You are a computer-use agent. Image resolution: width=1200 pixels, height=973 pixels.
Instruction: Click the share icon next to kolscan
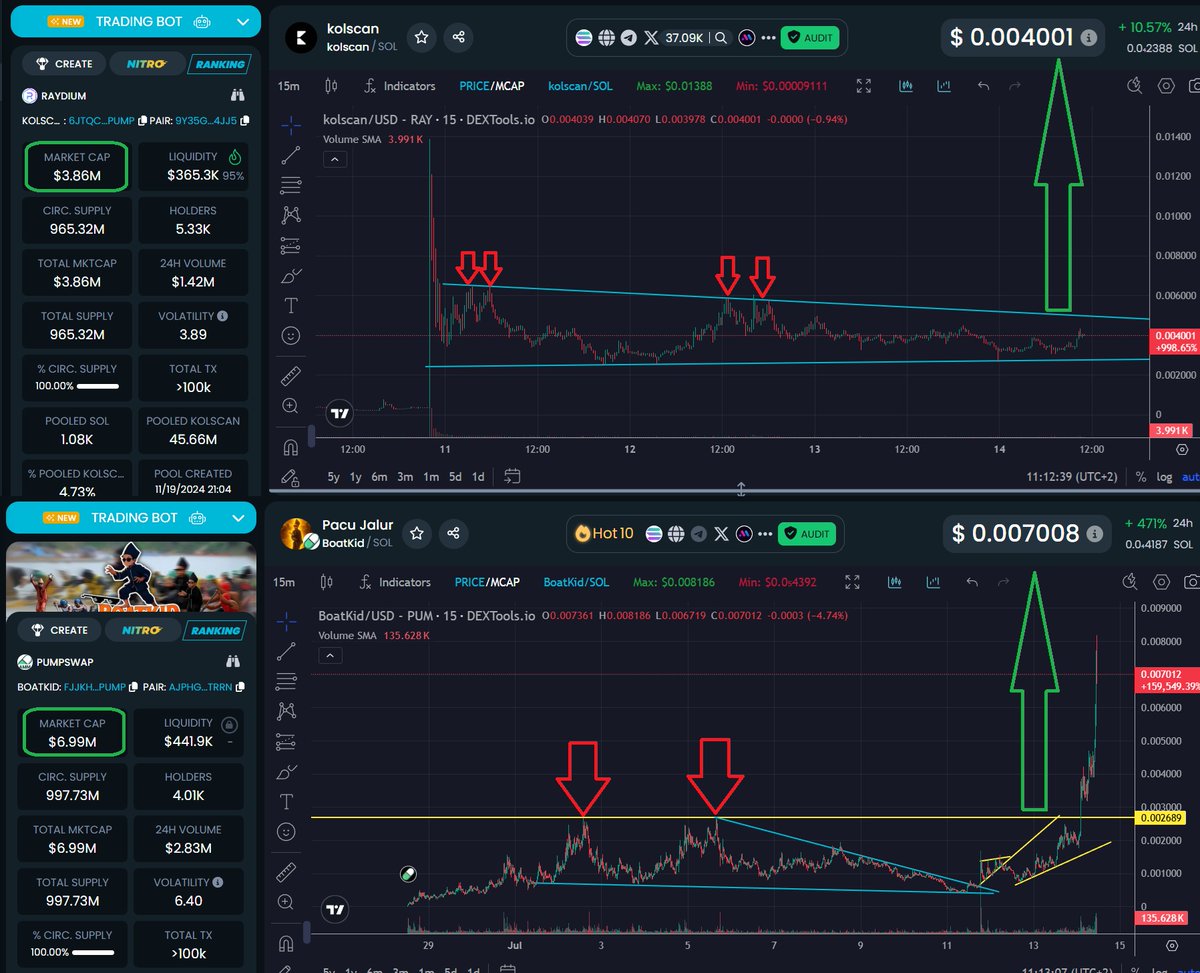458,37
